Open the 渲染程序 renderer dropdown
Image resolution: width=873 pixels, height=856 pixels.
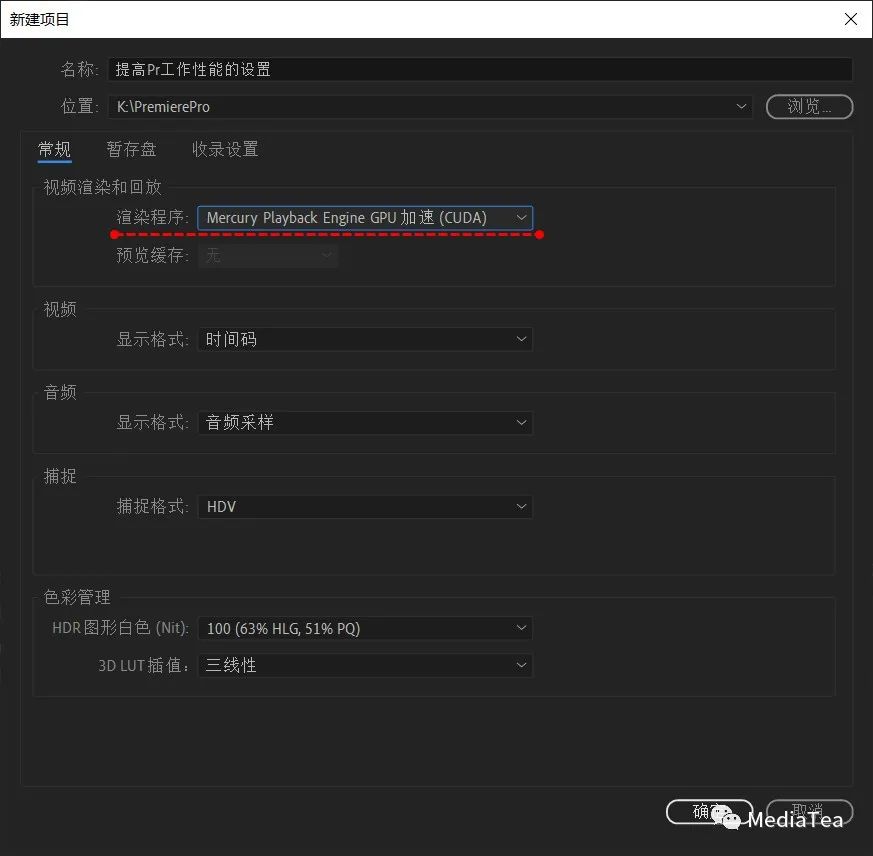(365, 218)
